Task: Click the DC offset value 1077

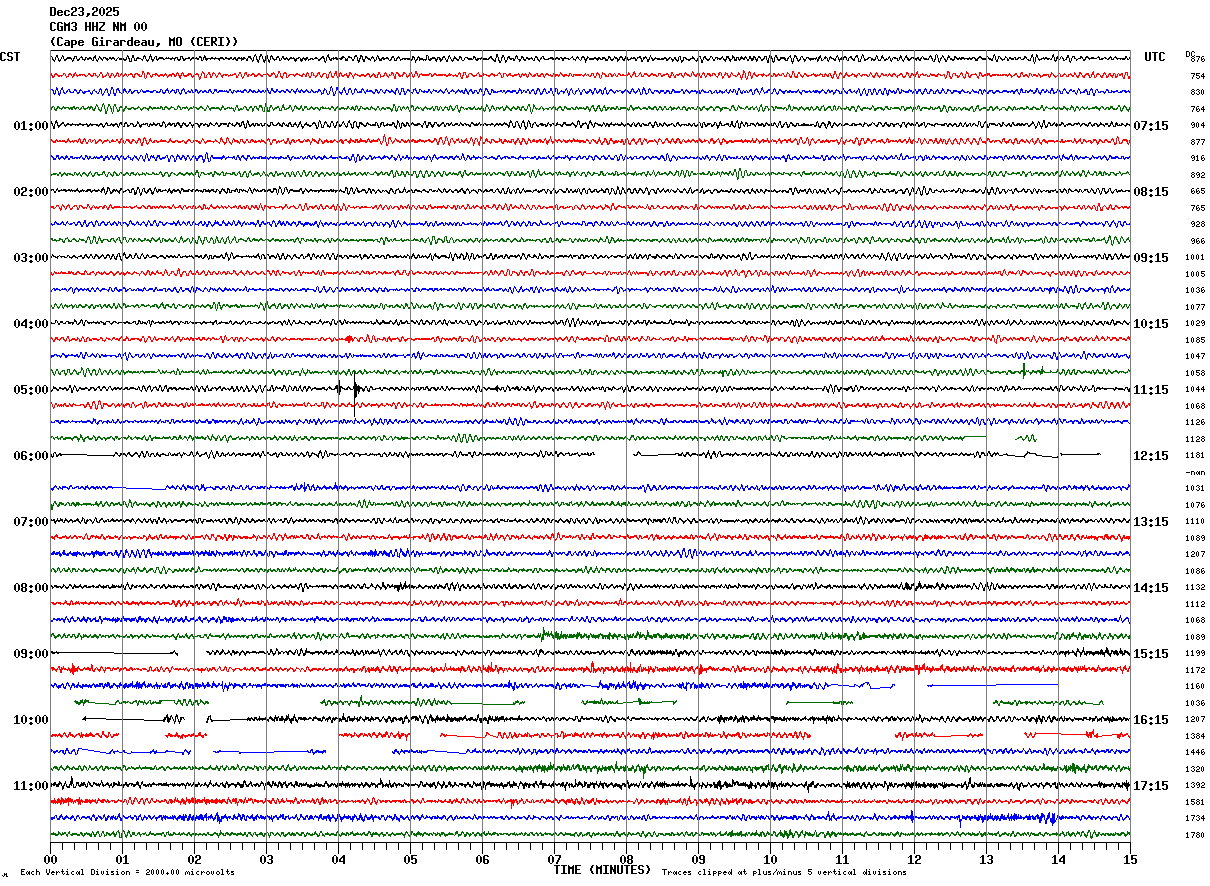Action: pyautogui.click(x=1195, y=307)
